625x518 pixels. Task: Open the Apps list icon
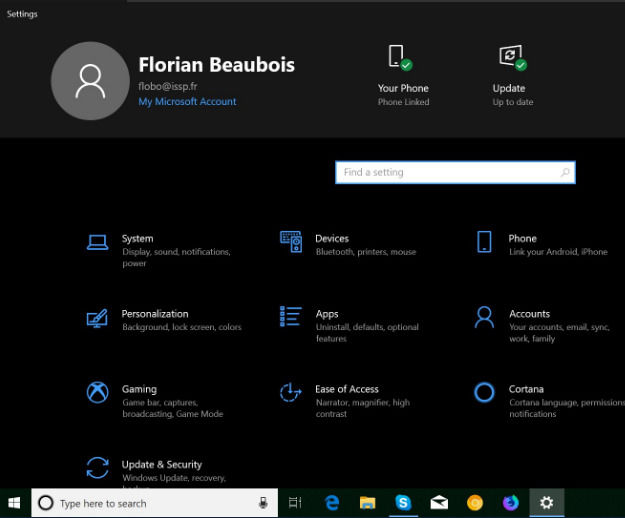pos(291,316)
